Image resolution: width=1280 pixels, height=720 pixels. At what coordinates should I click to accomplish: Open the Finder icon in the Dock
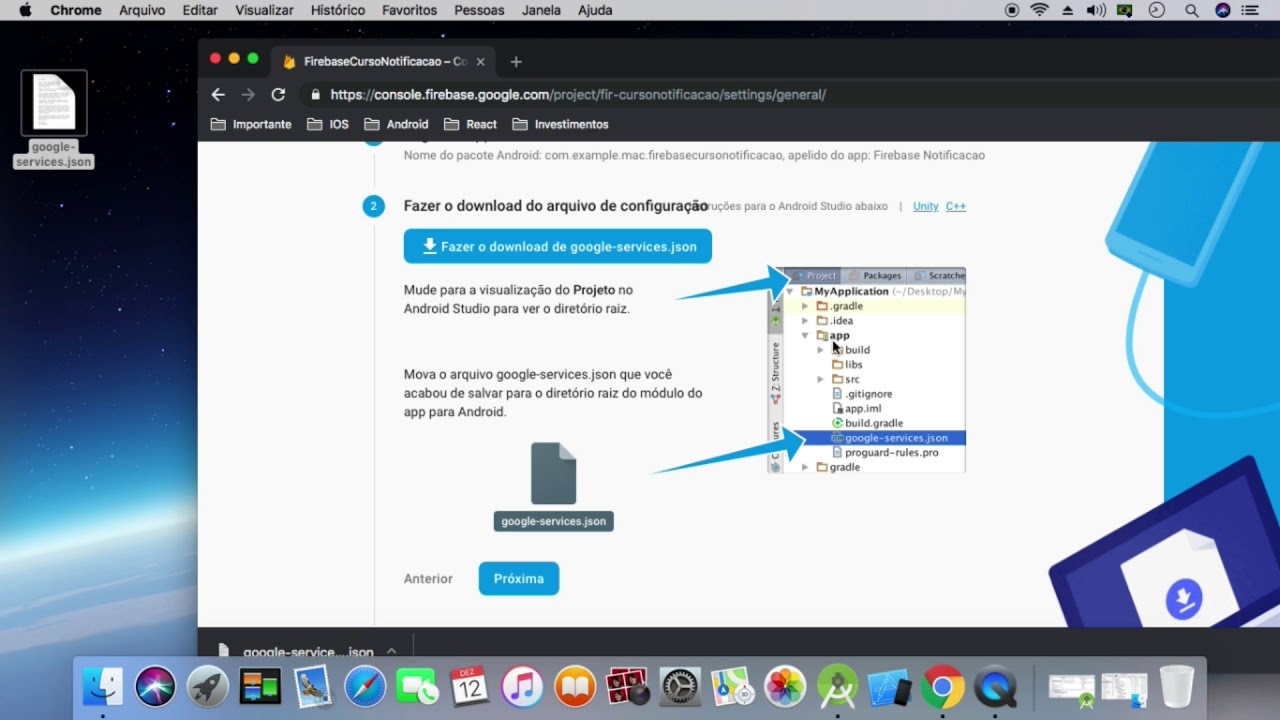click(x=102, y=687)
